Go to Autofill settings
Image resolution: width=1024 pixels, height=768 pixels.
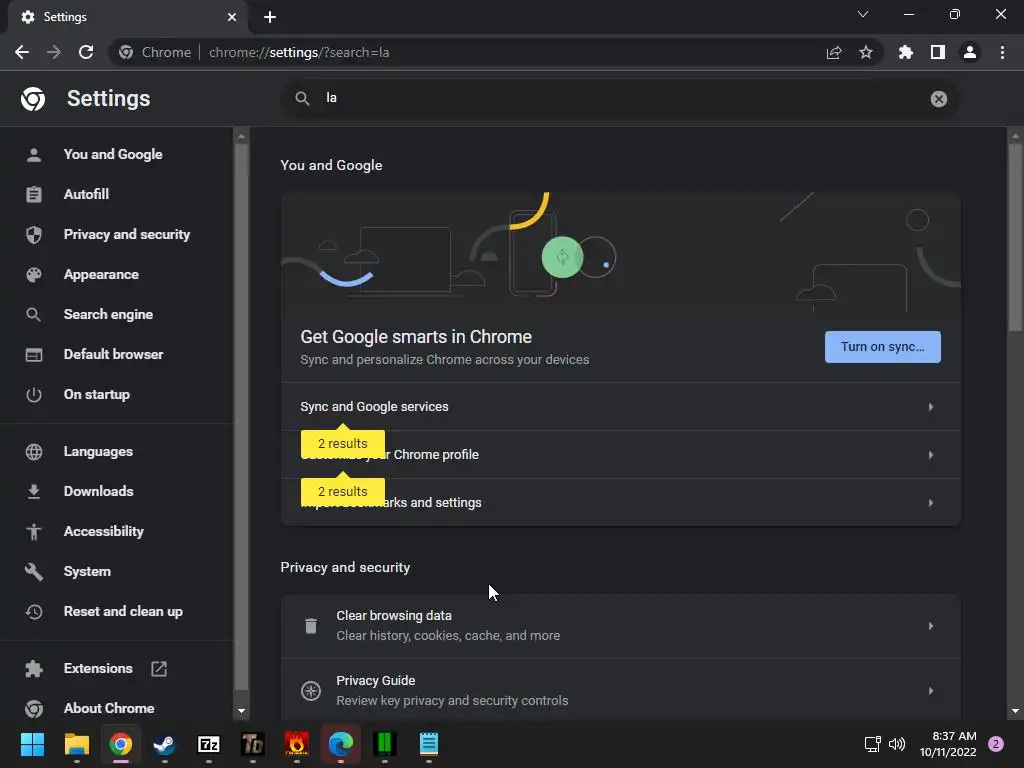[x=86, y=194]
